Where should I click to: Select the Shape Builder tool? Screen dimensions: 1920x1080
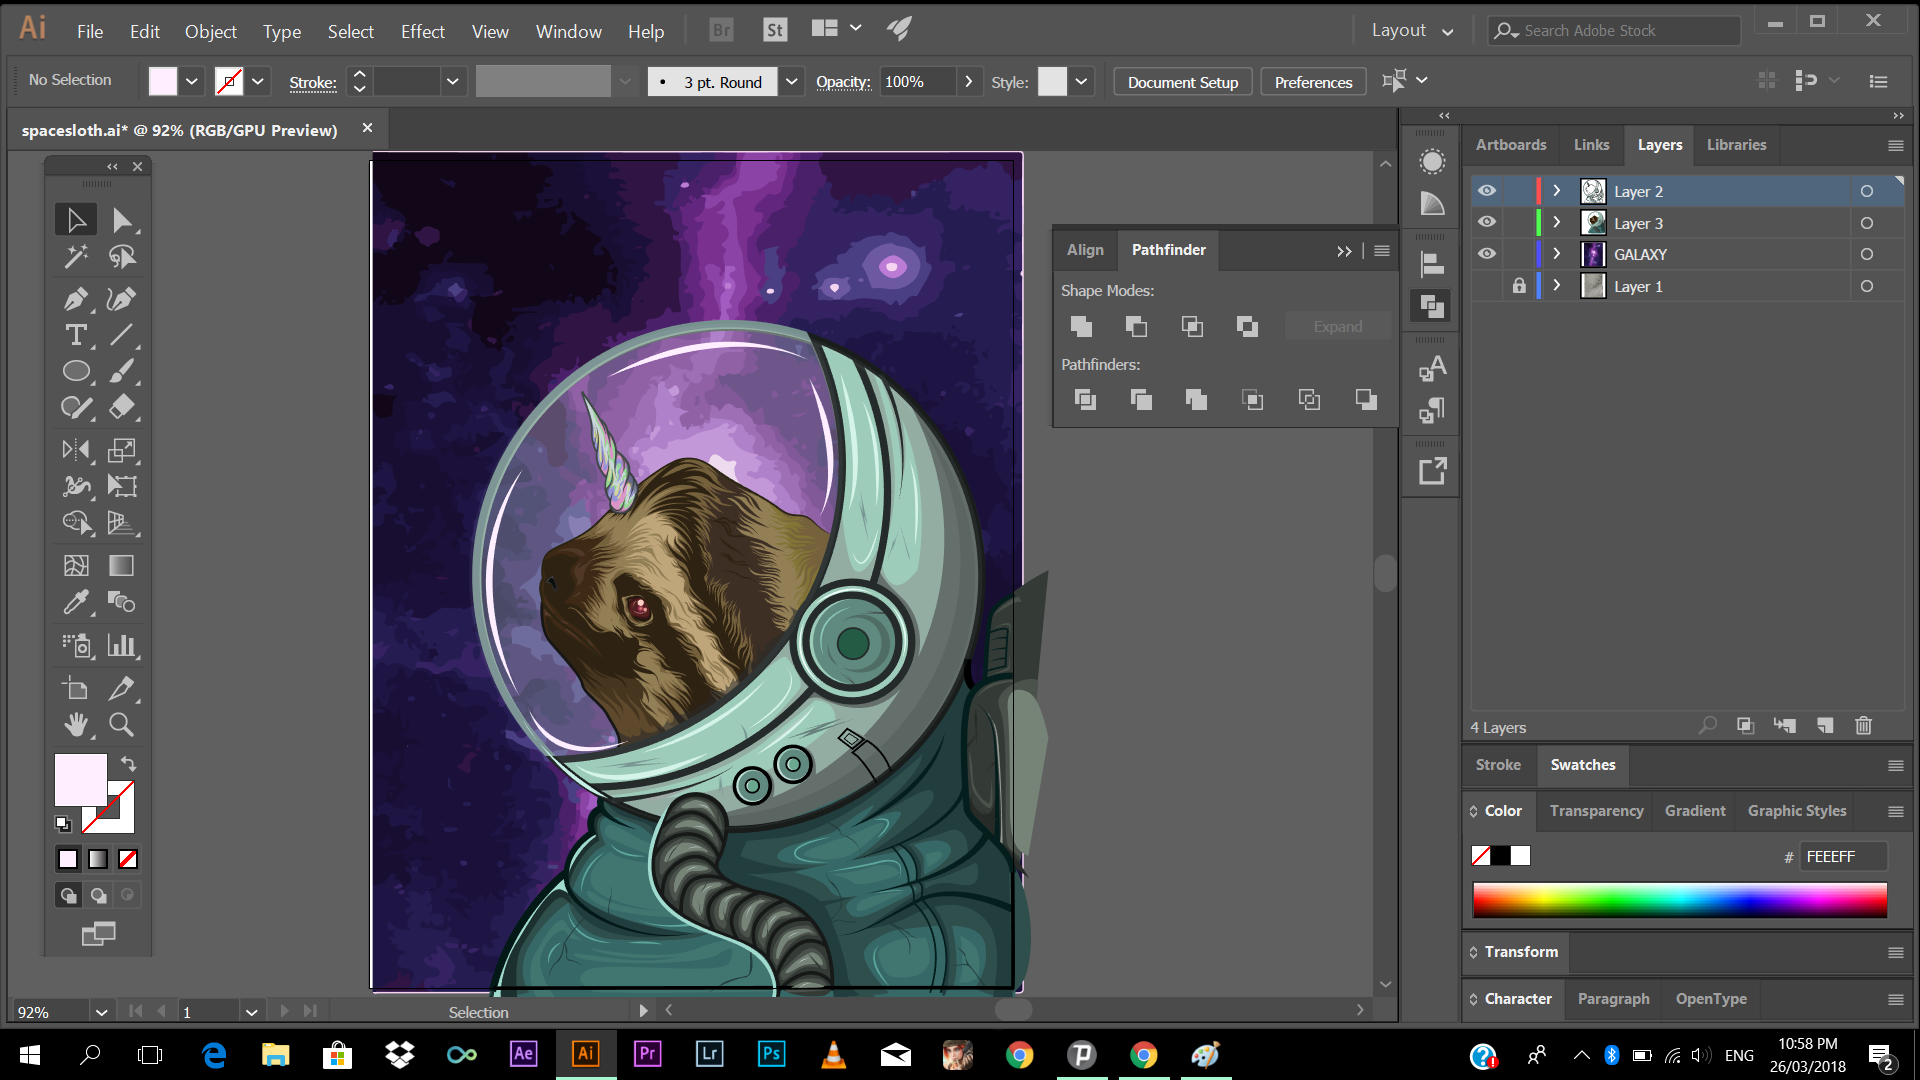tap(76, 522)
